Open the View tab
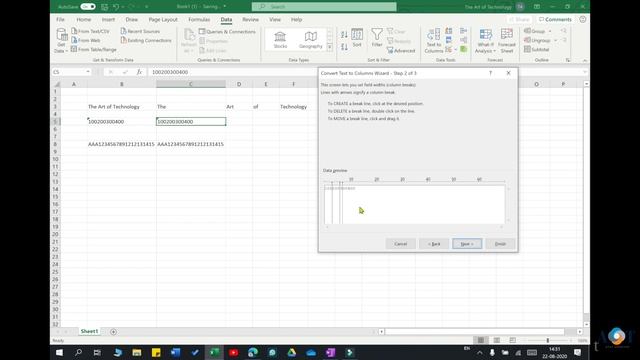 [275, 19]
